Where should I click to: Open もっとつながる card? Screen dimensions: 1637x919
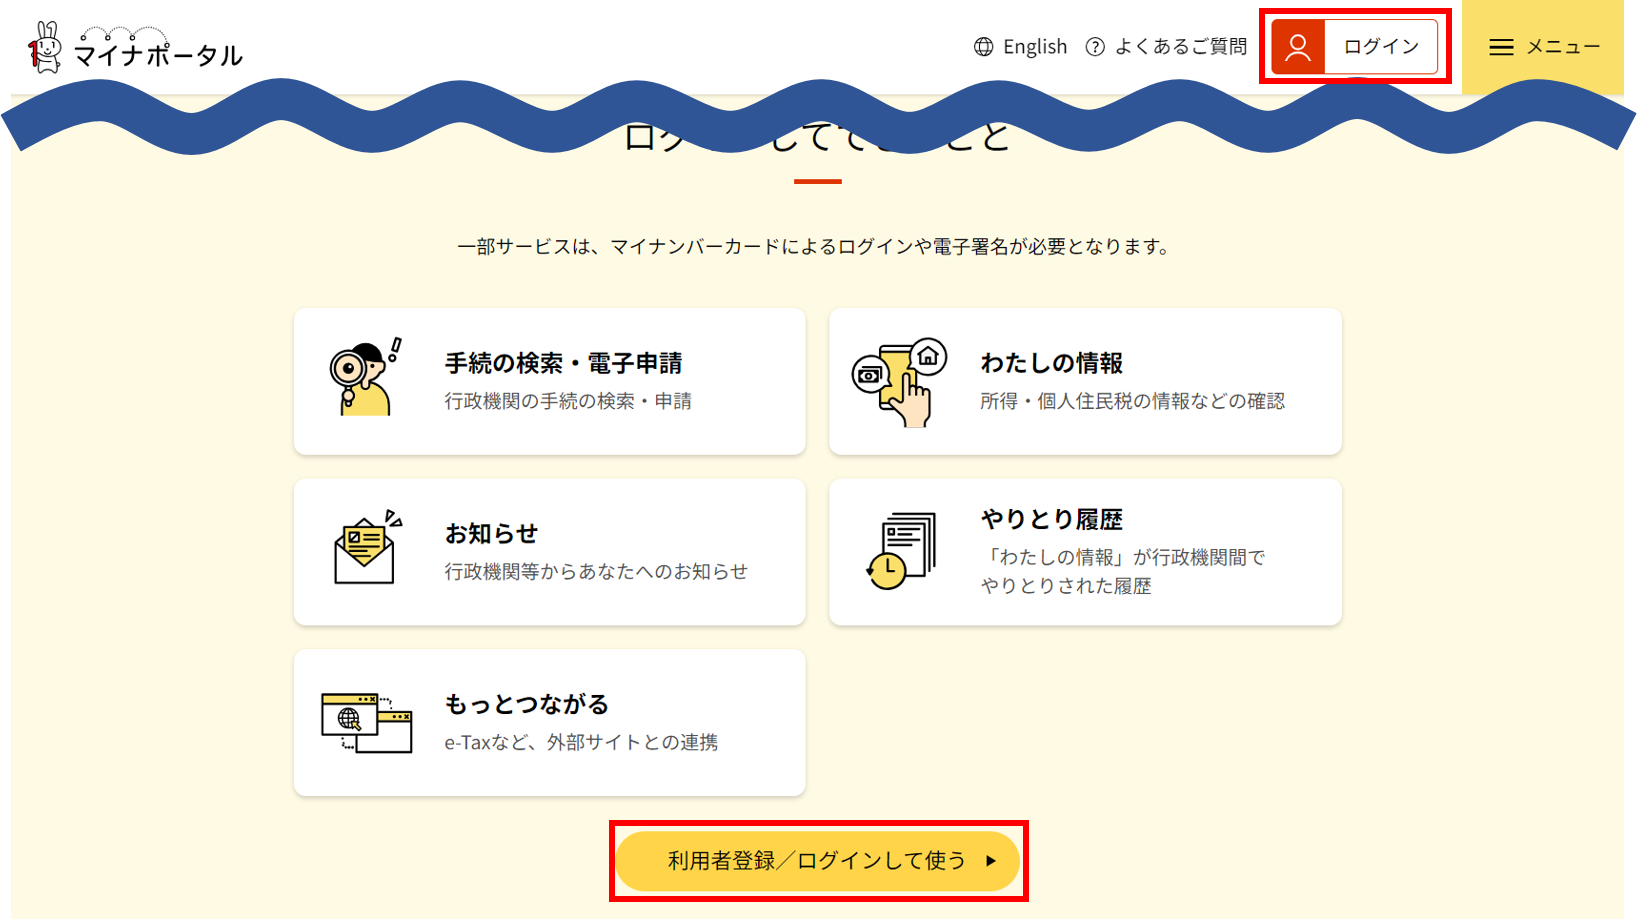[550, 723]
